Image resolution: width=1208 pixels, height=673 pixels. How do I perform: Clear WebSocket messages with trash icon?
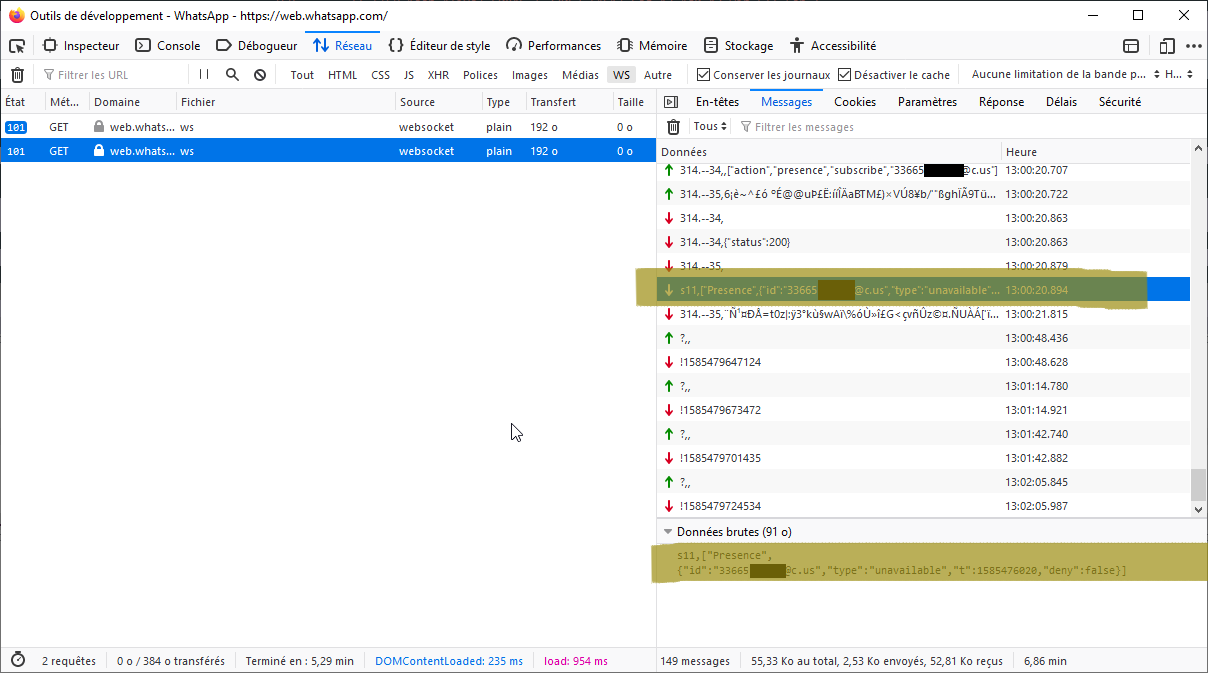coord(674,127)
